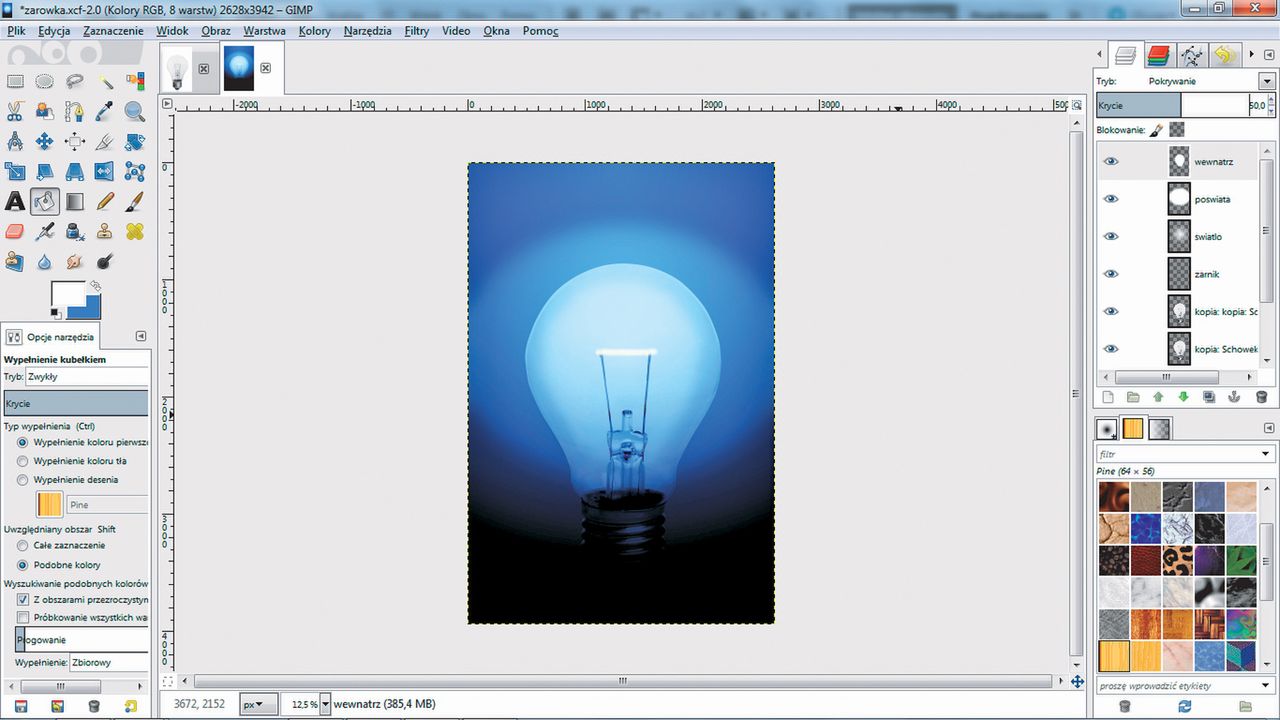Open the Kolory menu
Screen dimensions: 1280x720
coord(314,31)
